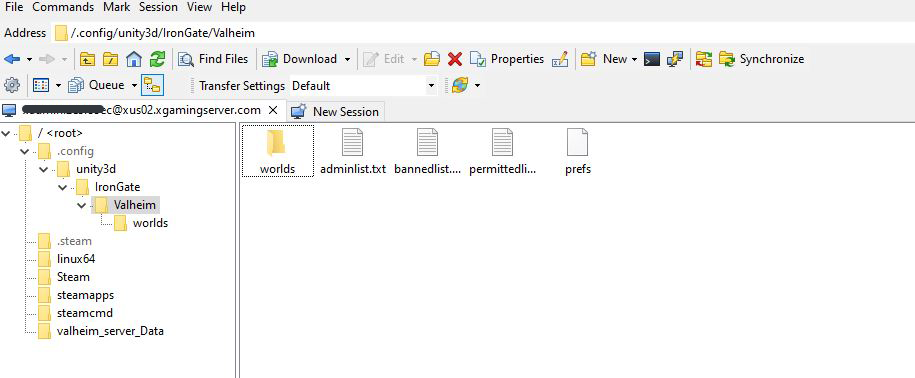Collapse the .config tree node
Screen dimensions: 915x378
(x=25, y=152)
